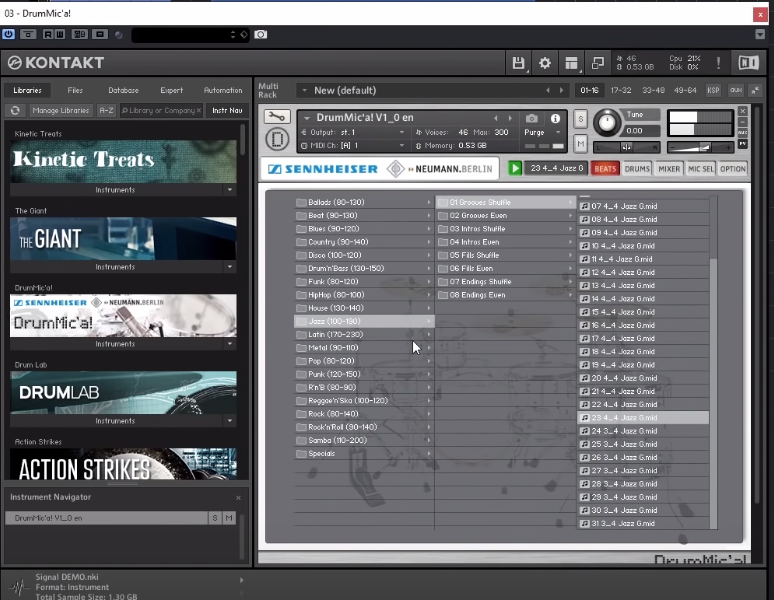Screen dimensions: 774x600
Task: Click the Manage Libraries button
Action: (60, 110)
